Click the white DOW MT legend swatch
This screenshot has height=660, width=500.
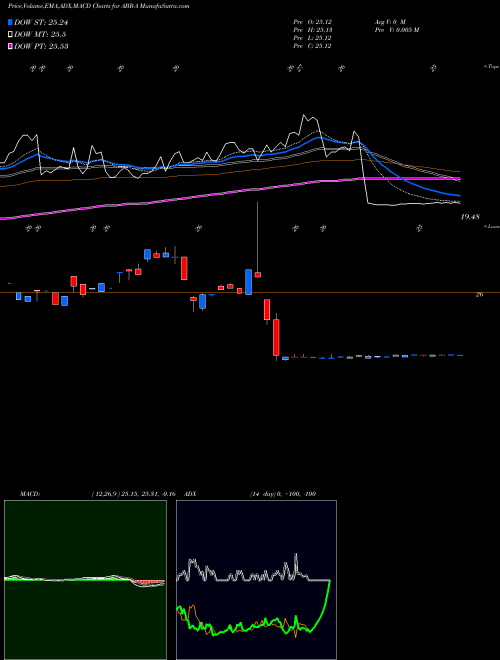[11, 35]
